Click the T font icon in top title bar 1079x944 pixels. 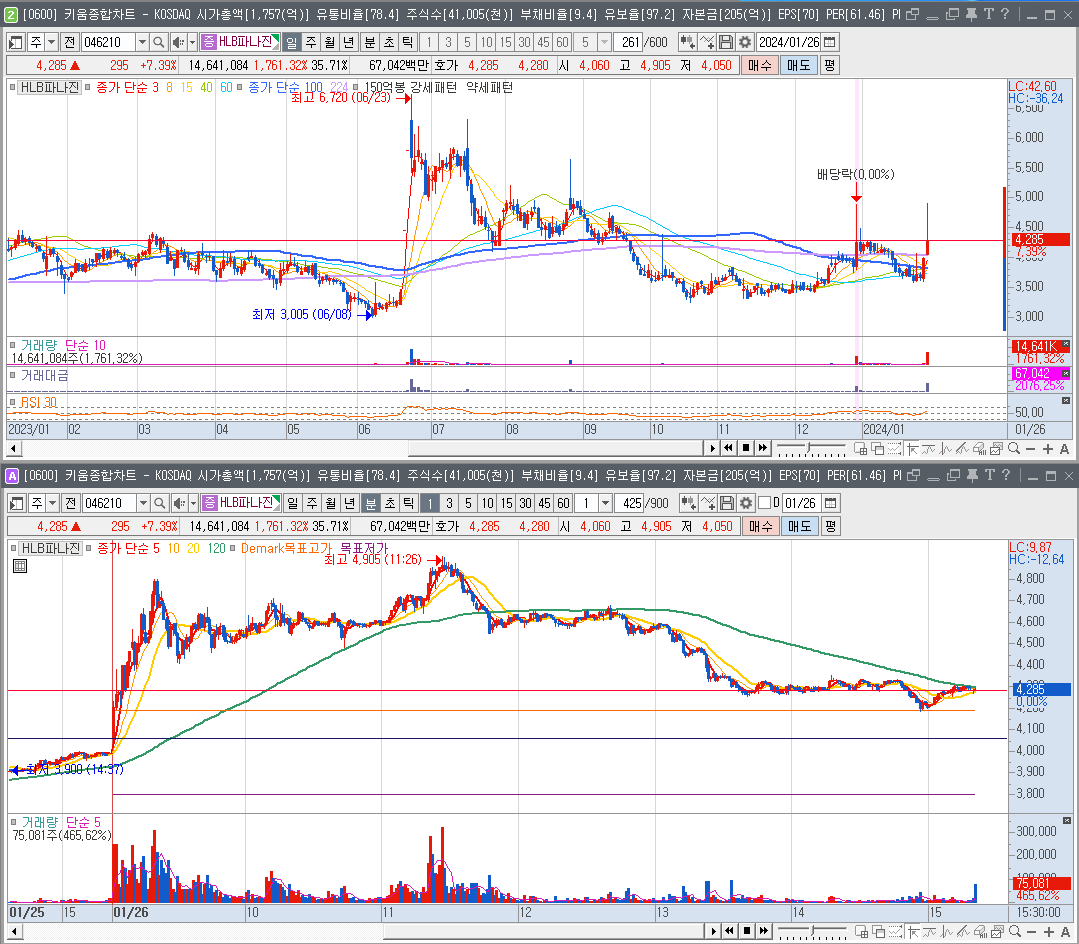pyautogui.click(x=988, y=14)
